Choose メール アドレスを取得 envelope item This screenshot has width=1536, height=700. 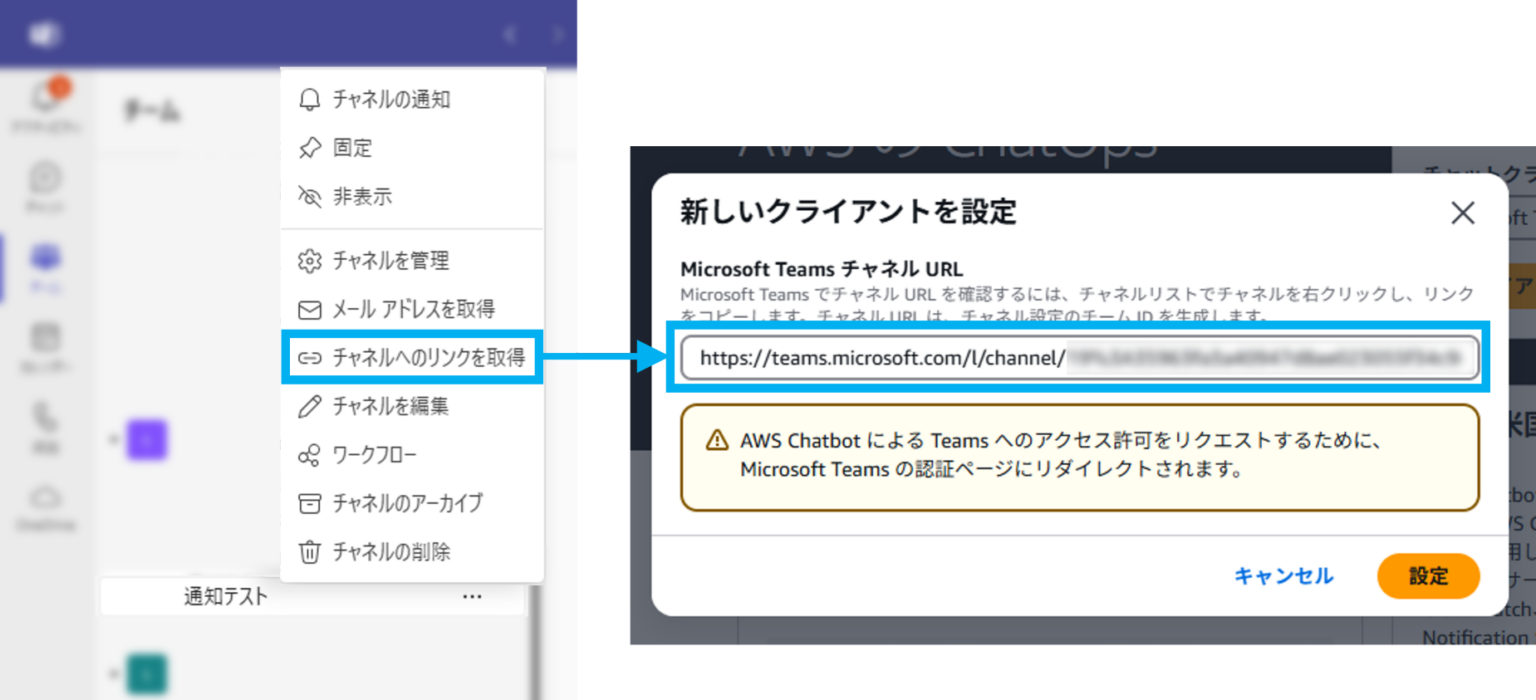pos(412,309)
